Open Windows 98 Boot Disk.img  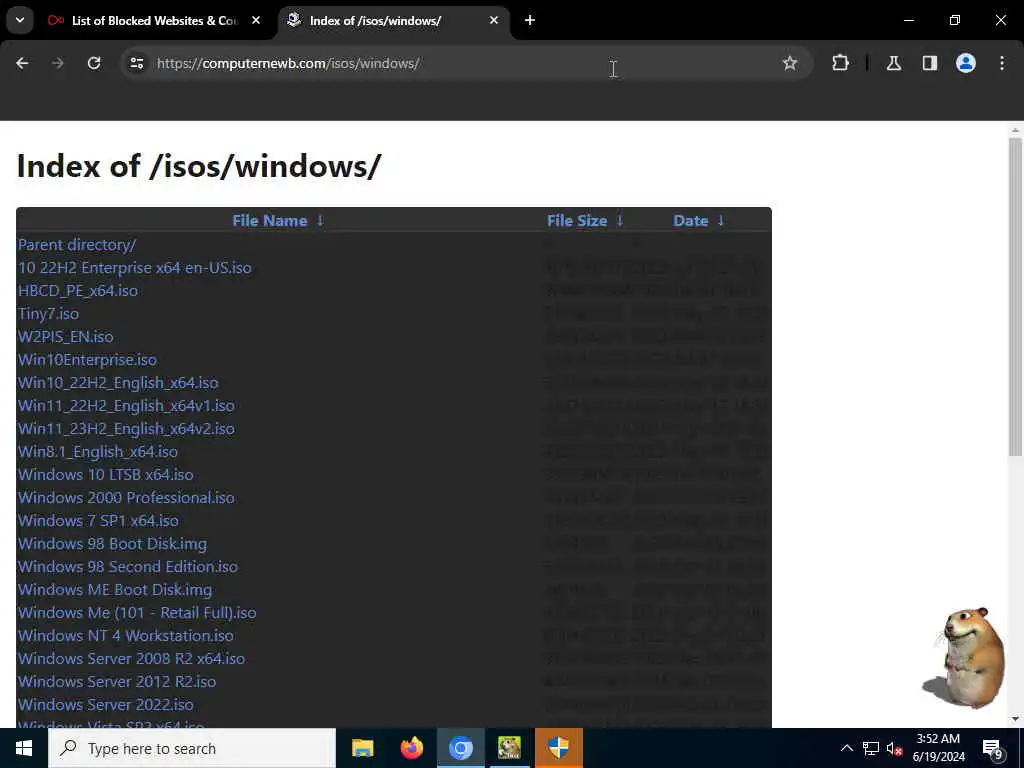point(112,543)
